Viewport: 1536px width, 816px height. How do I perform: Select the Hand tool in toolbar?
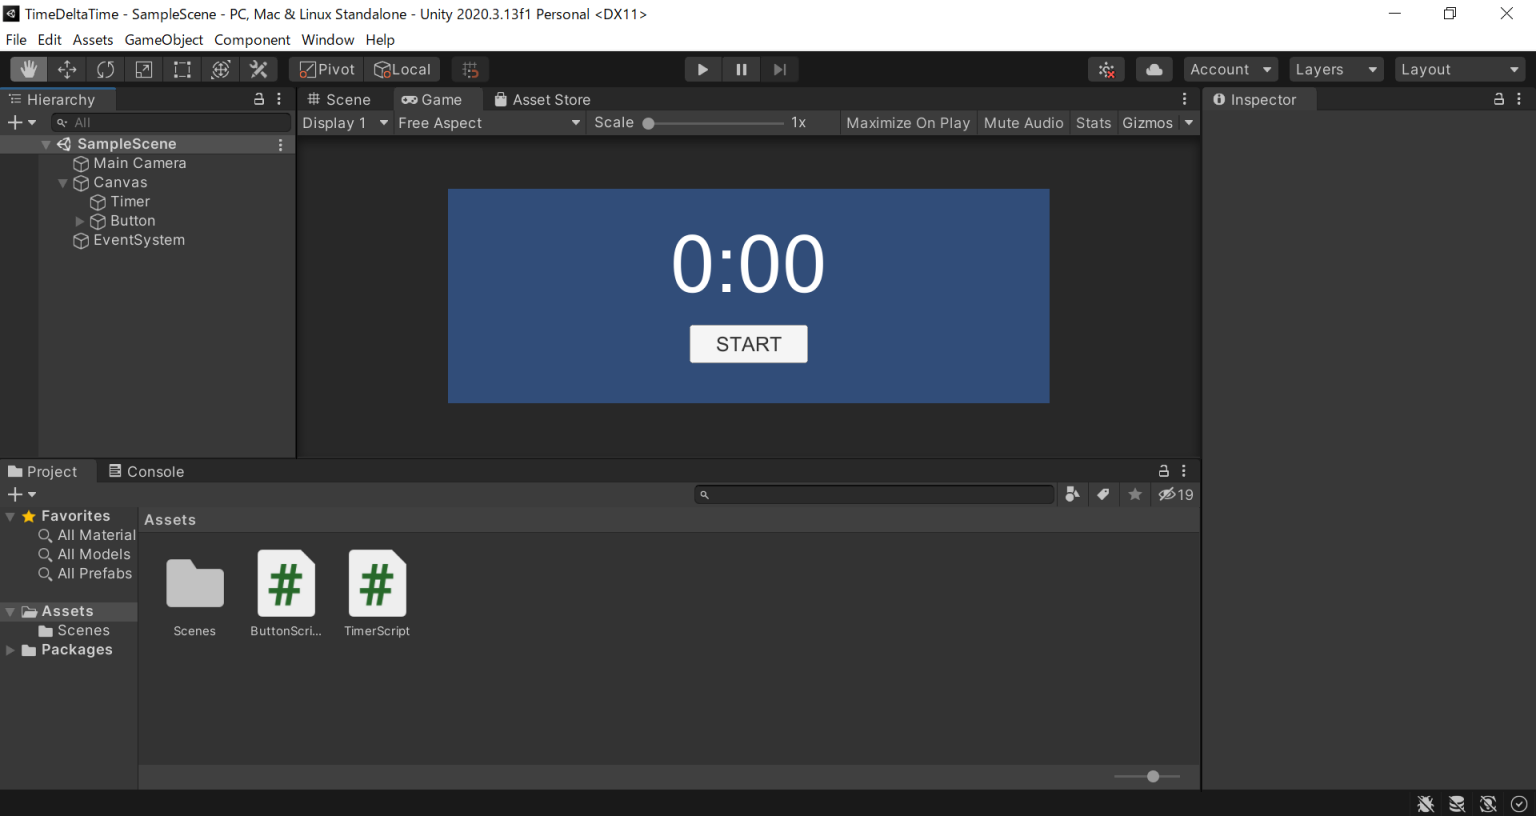click(x=29, y=69)
